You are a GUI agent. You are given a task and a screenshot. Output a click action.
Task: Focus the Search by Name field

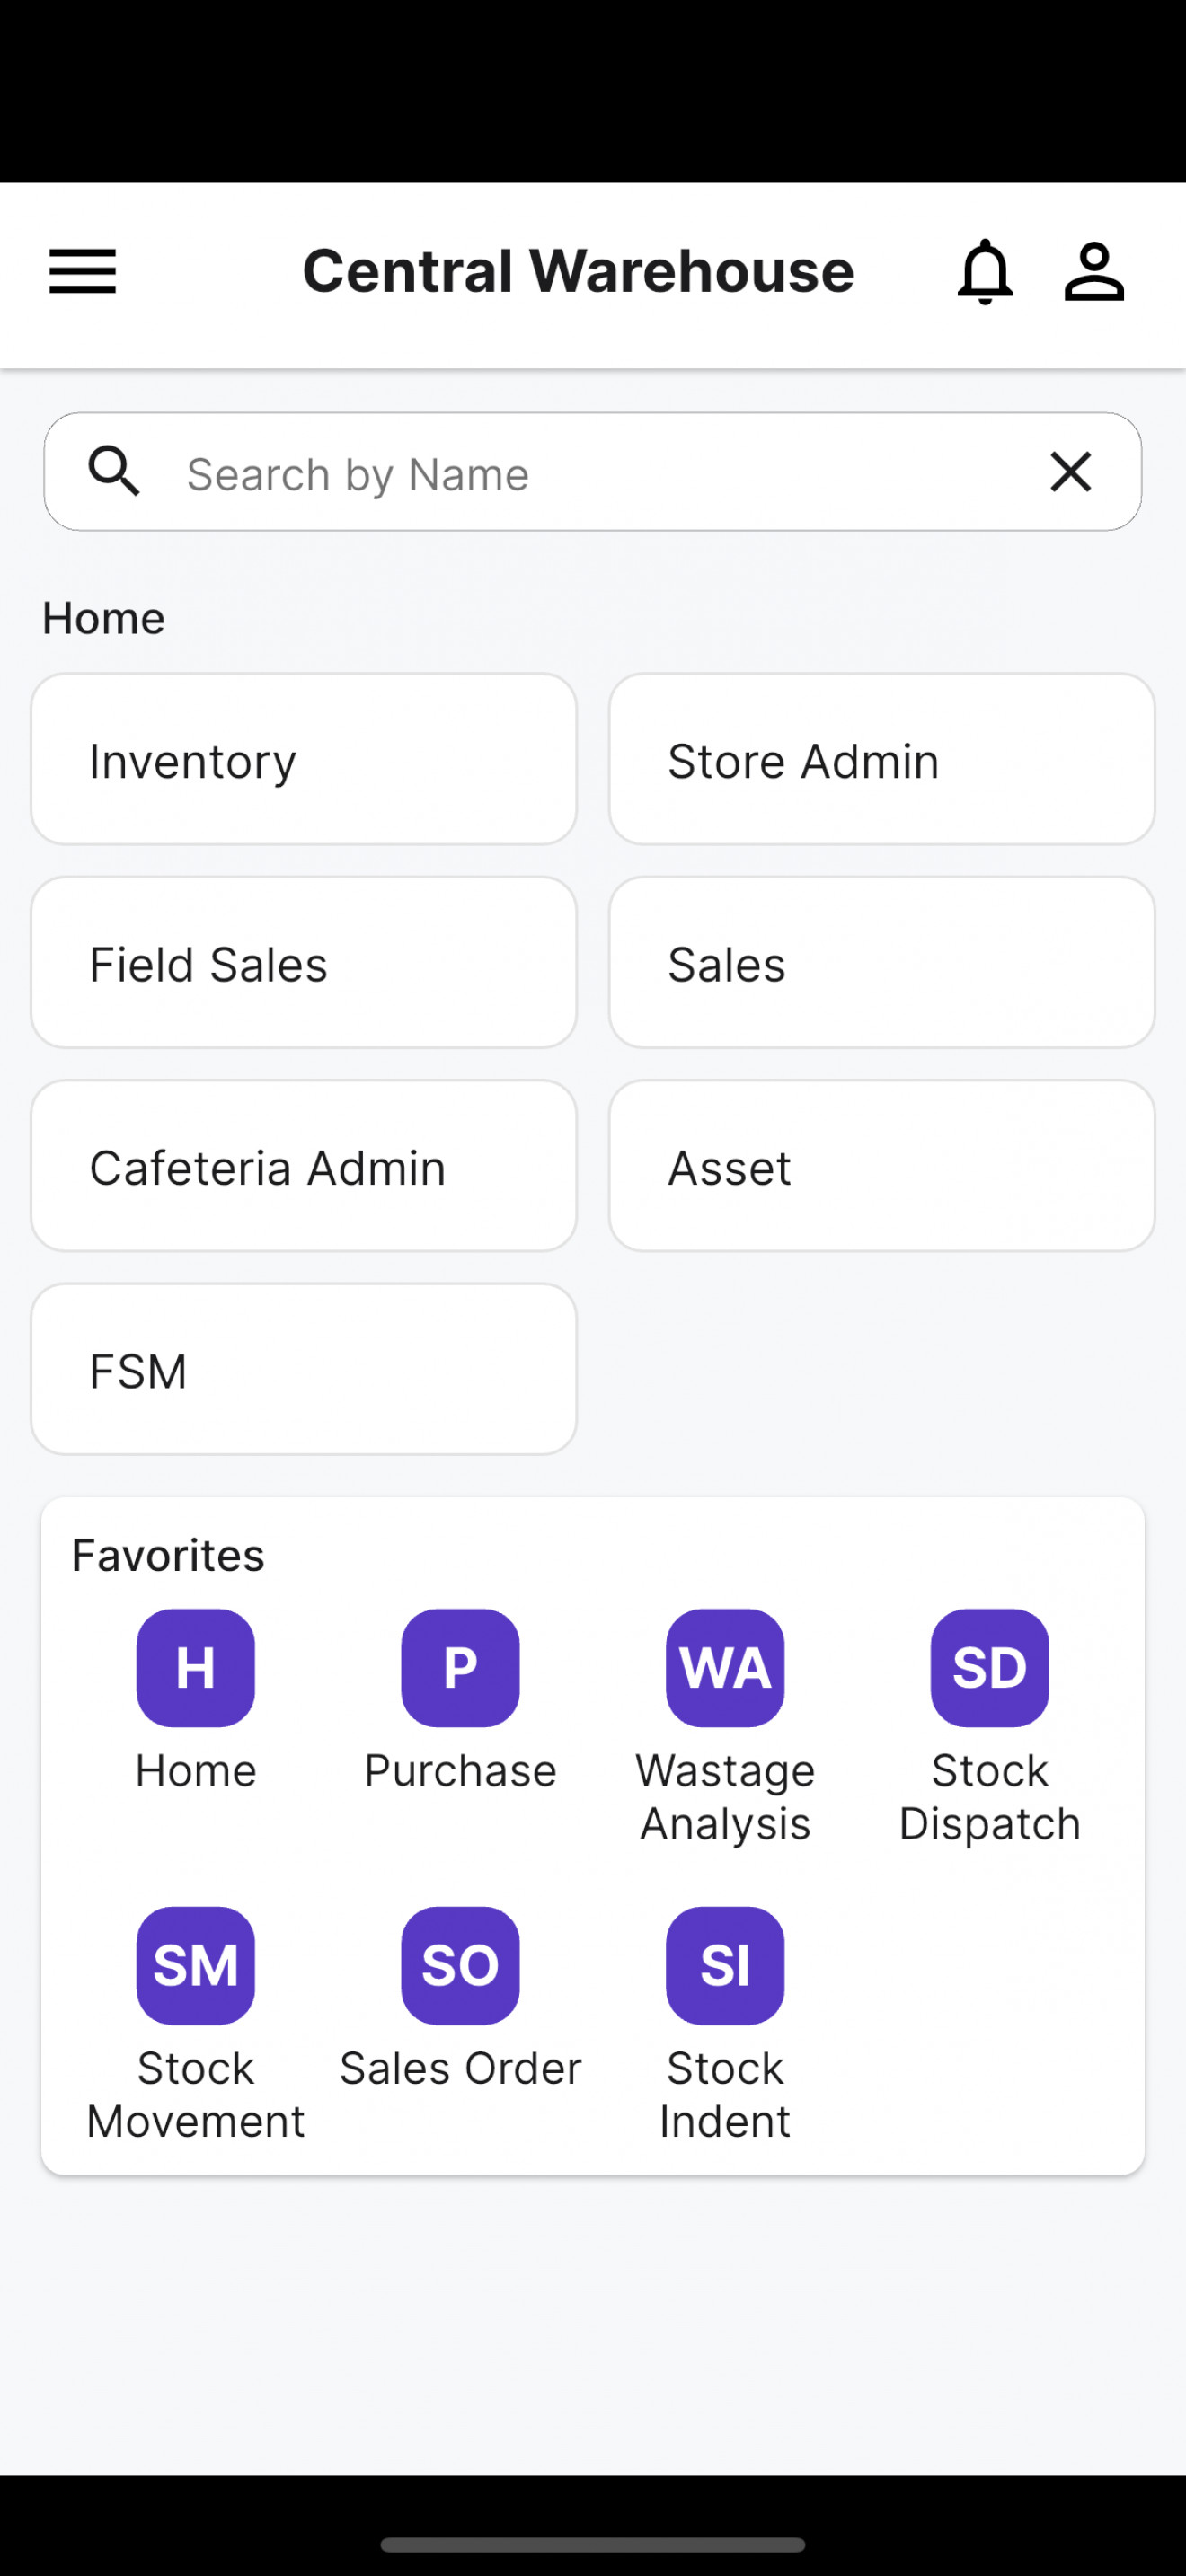[x=593, y=472]
